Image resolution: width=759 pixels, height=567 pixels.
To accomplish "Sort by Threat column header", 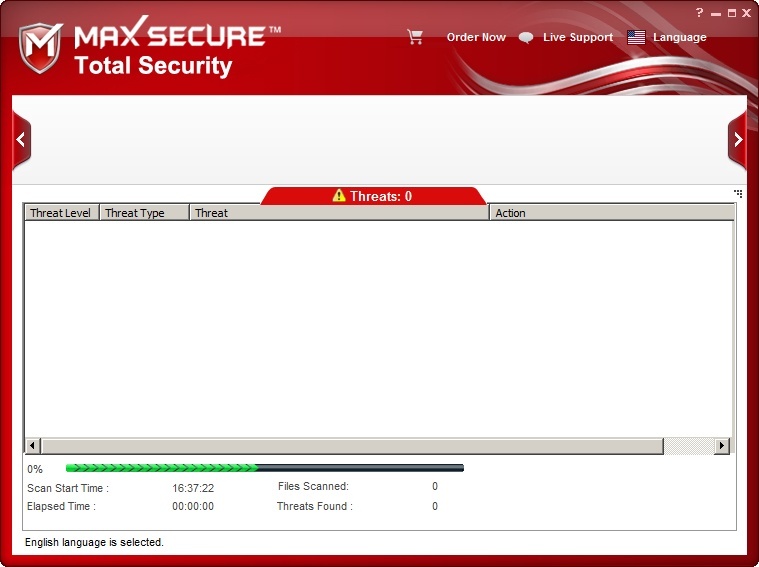I will tap(339, 213).
